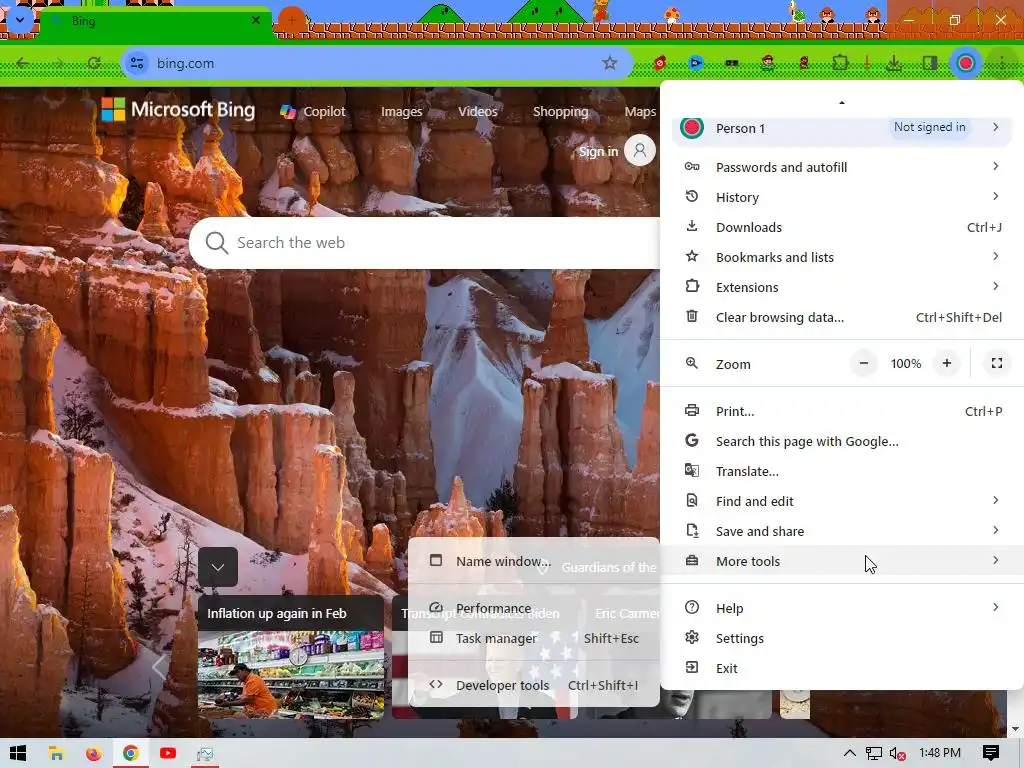Expand the Extensions submenu
1024x768 pixels.
tap(842, 287)
